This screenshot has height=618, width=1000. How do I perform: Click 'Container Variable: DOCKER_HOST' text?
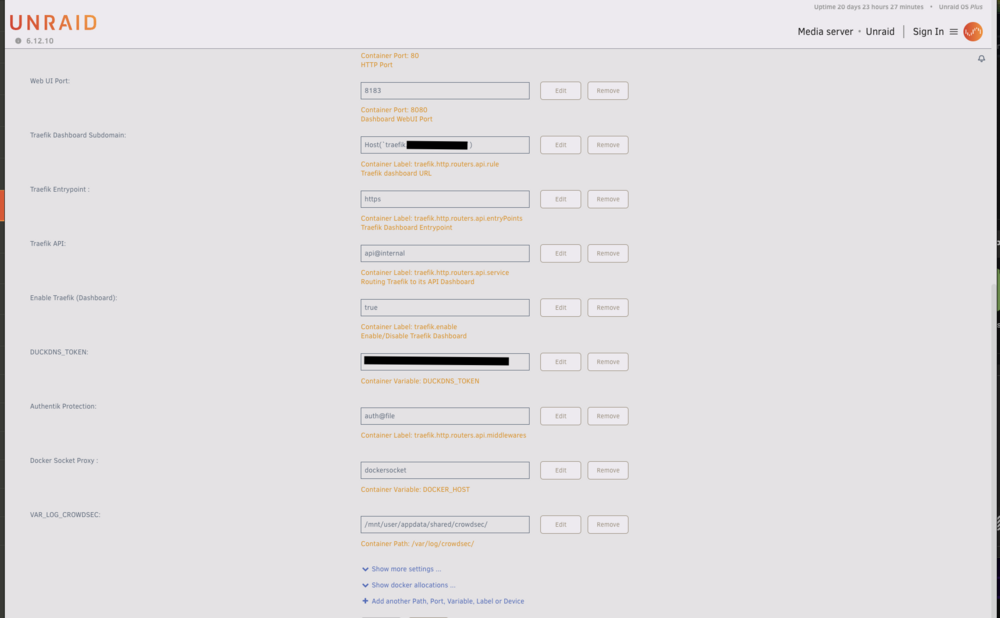click(x=415, y=489)
